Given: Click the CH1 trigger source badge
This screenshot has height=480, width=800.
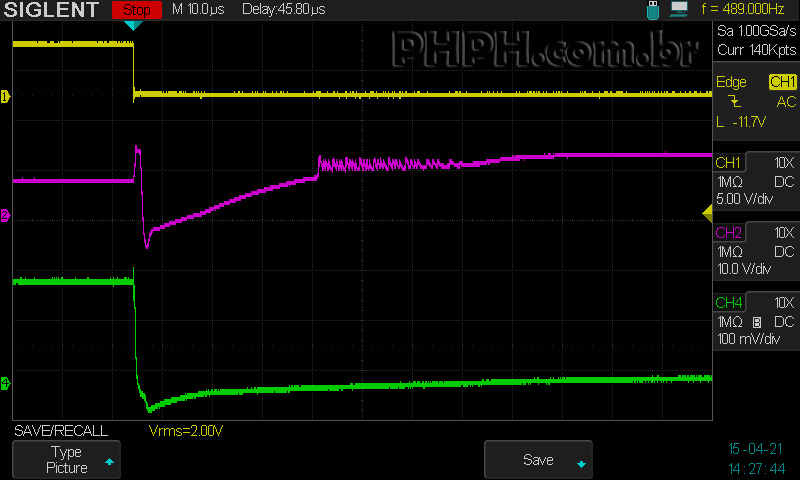Looking at the screenshot, I should click(x=782, y=82).
